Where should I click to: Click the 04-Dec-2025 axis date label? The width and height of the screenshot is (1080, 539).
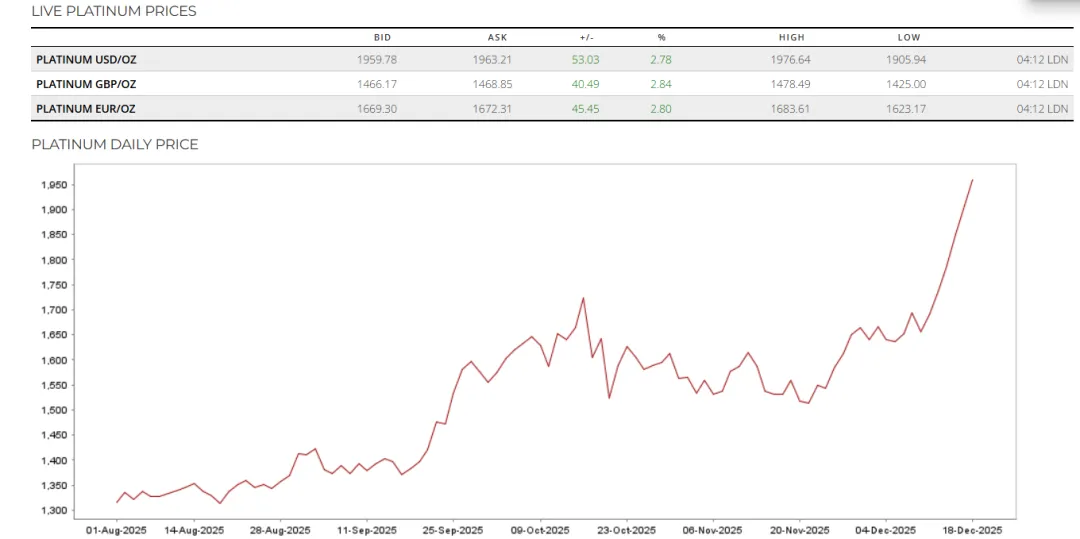click(886, 531)
